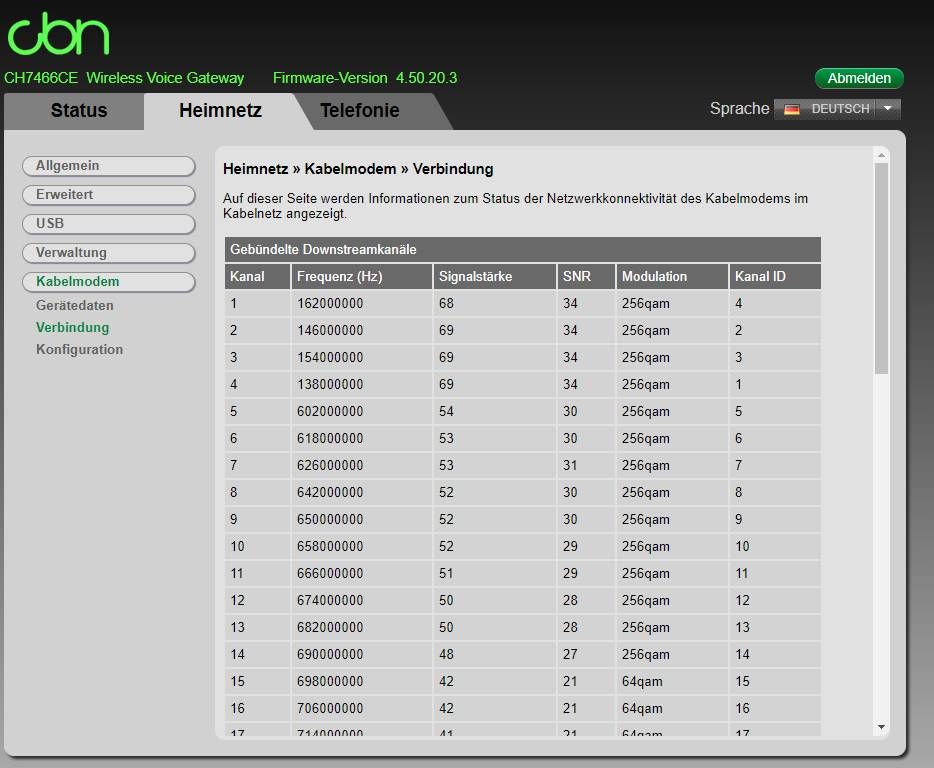Viewport: 934px width, 768px height.
Task: Click the Firmware-Version 4.50.20.3 text
Action: [x=365, y=78]
